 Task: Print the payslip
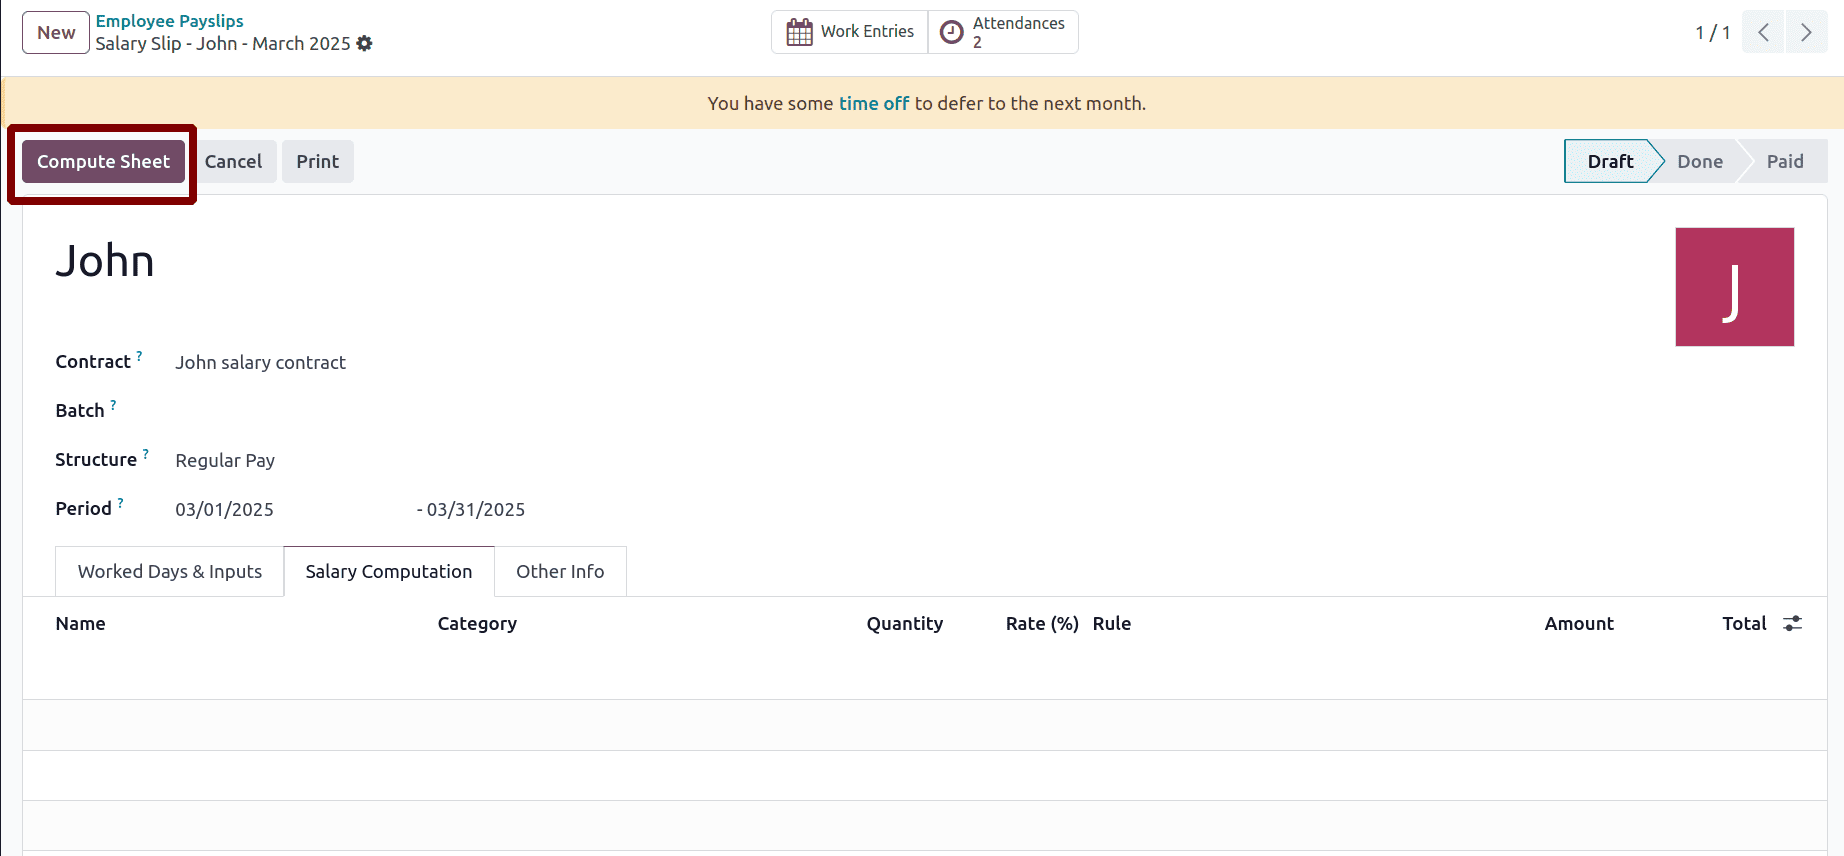point(317,161)
